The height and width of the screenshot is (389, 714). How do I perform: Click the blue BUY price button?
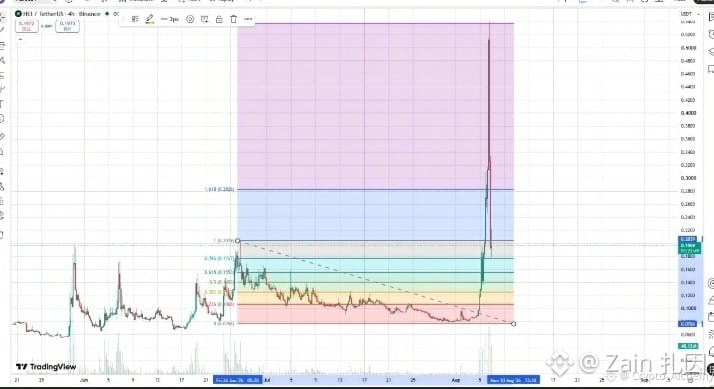click(x=67, y=26)
